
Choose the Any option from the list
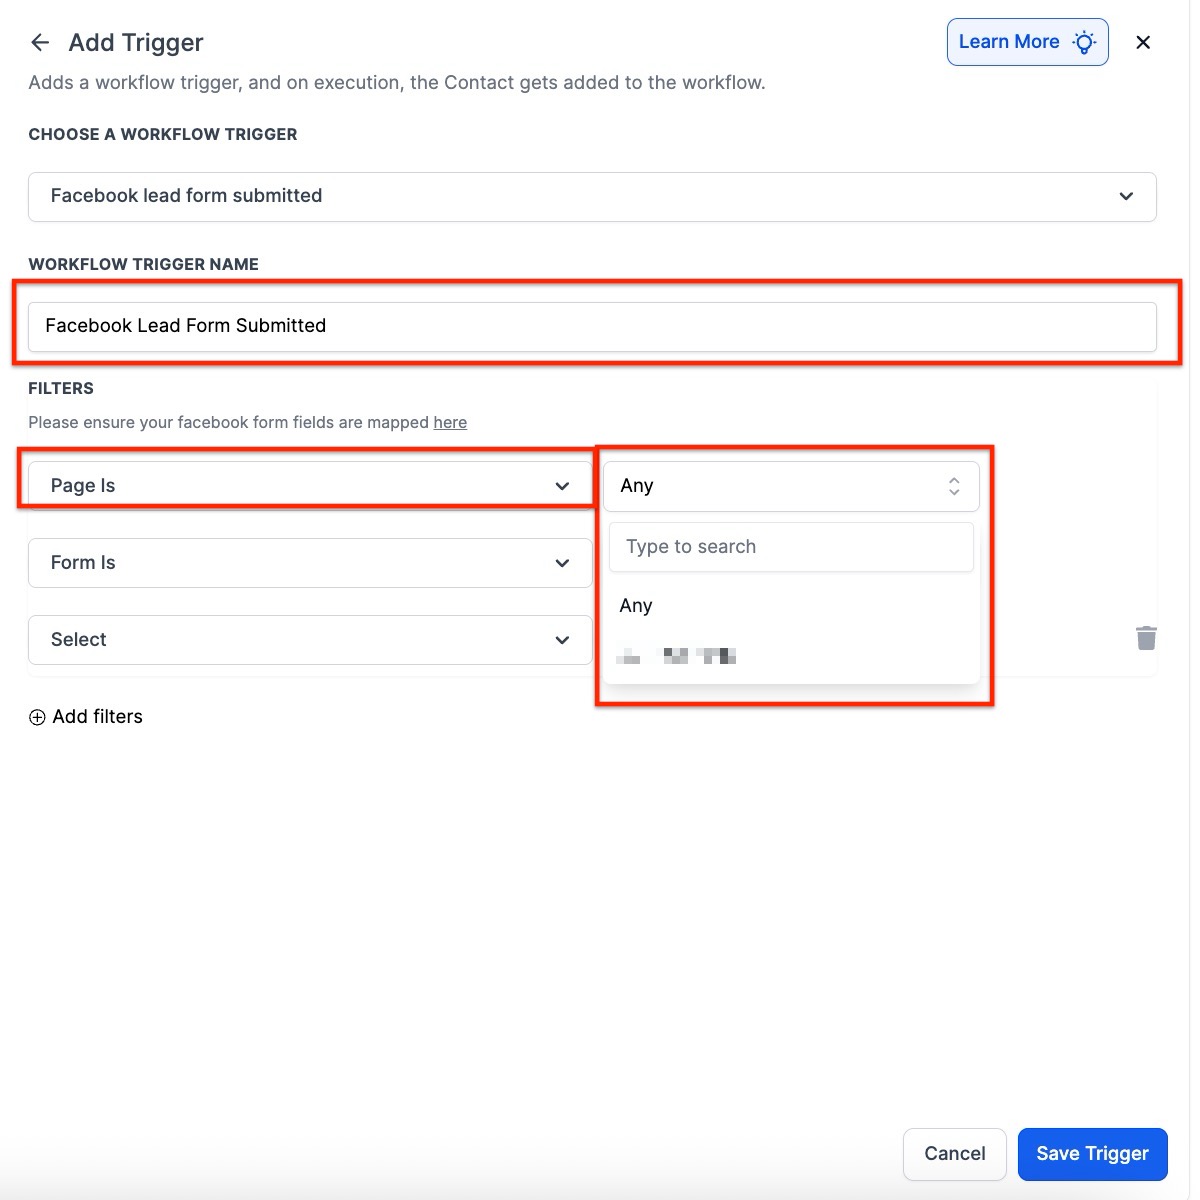coord(636,606)
